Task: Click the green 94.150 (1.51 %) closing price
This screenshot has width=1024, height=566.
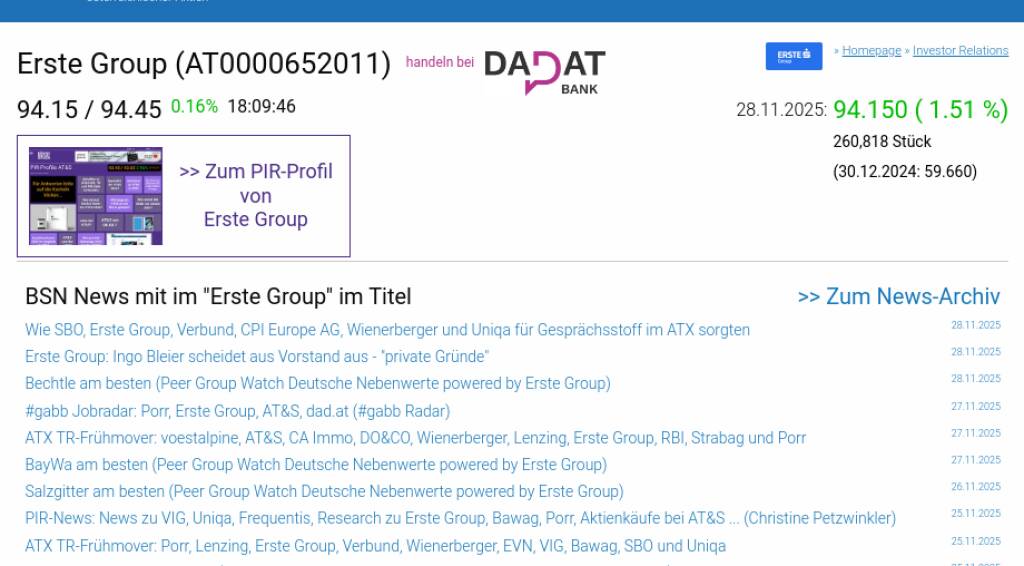Action: 920,110
